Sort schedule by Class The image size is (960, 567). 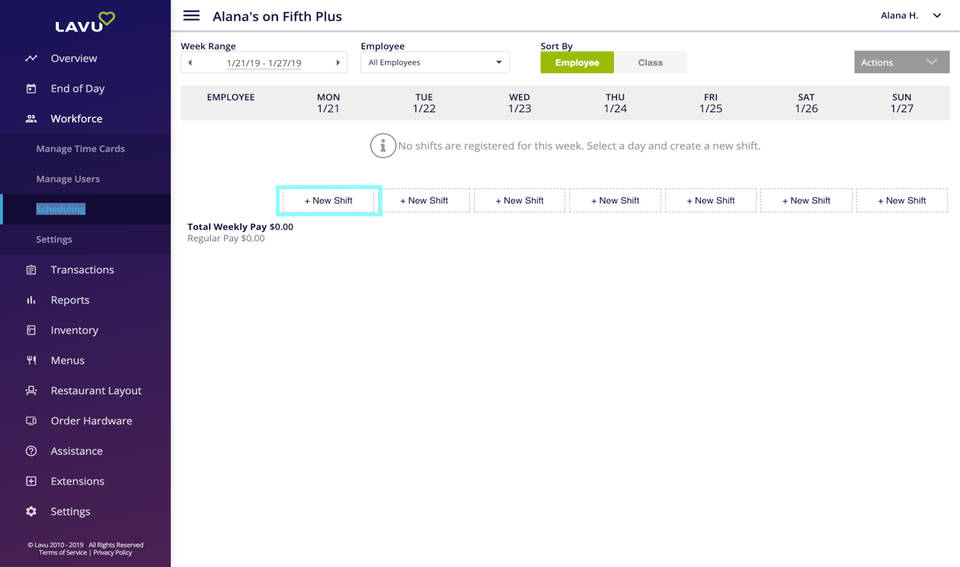(650, 62)
